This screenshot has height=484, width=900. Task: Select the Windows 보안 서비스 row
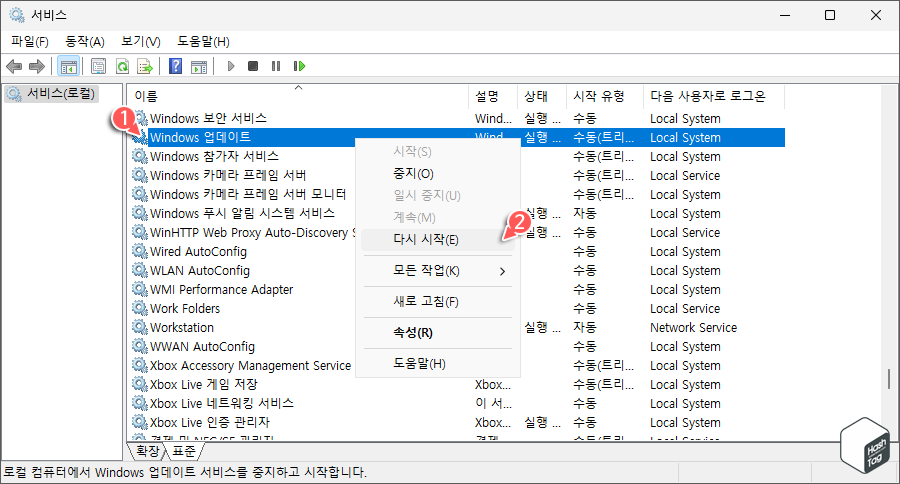tap(457, 118)
